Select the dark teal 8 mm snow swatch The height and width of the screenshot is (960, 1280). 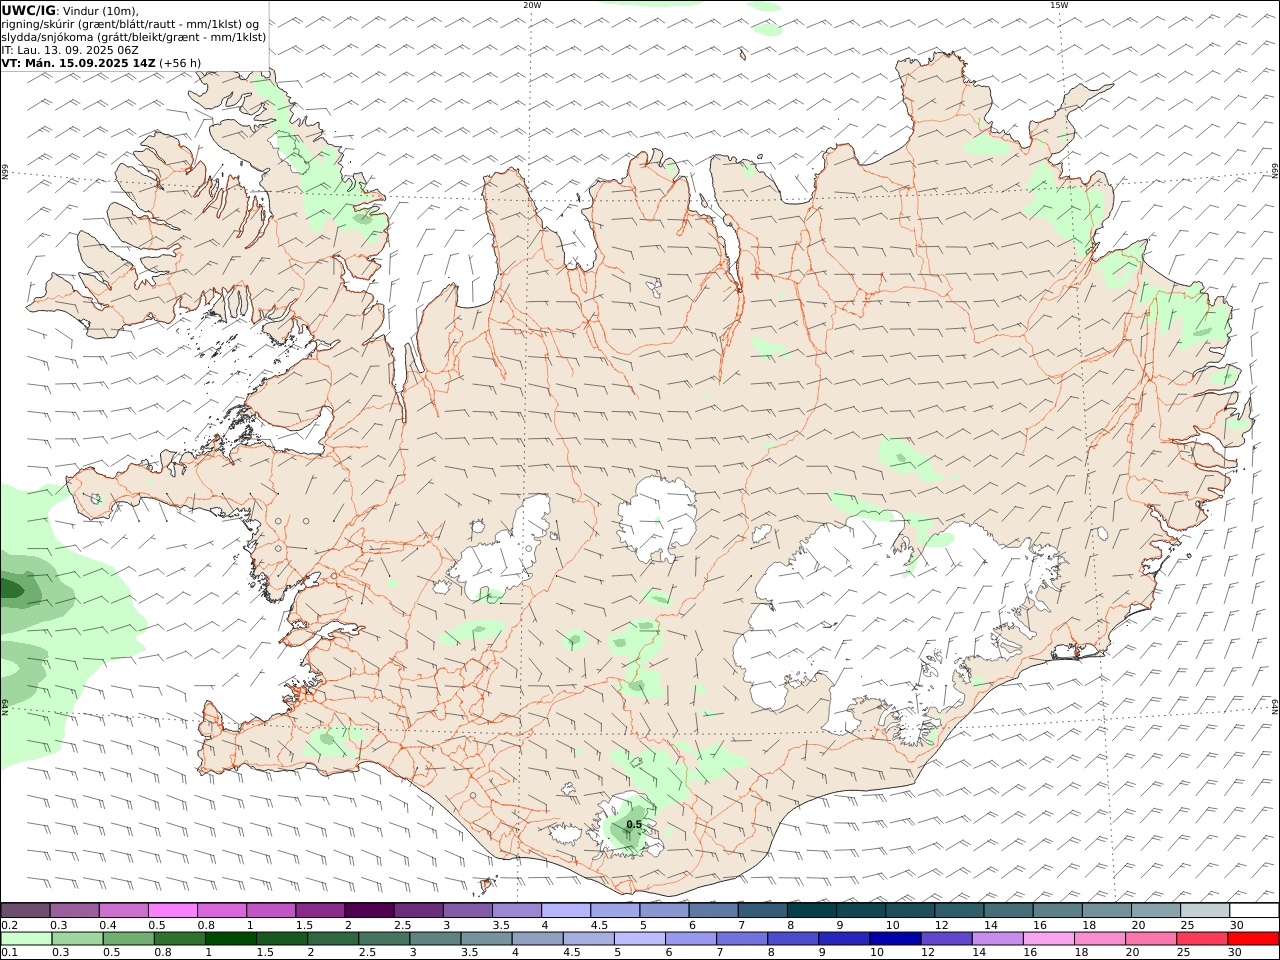coord(812,910)
